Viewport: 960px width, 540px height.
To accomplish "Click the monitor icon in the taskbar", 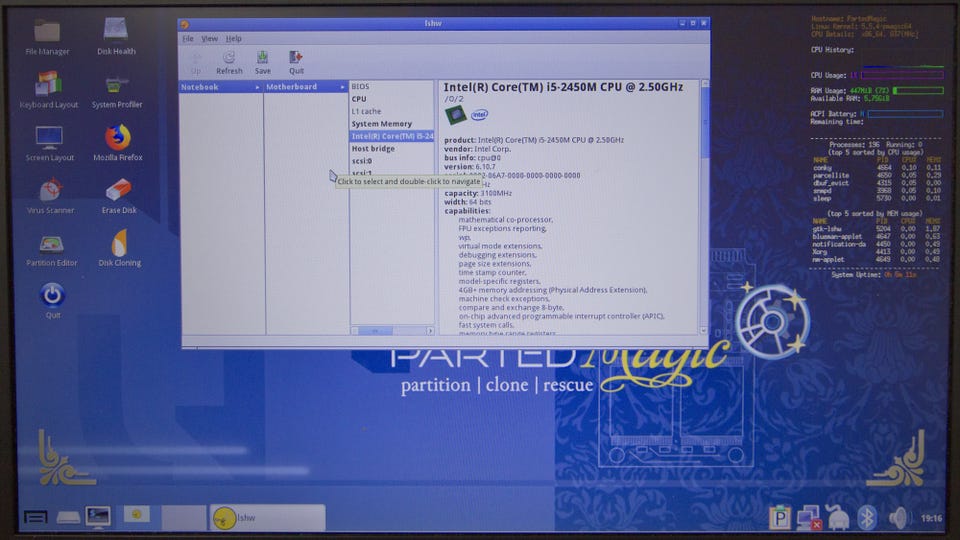I will pyautogui.click(x=98, y=517).
